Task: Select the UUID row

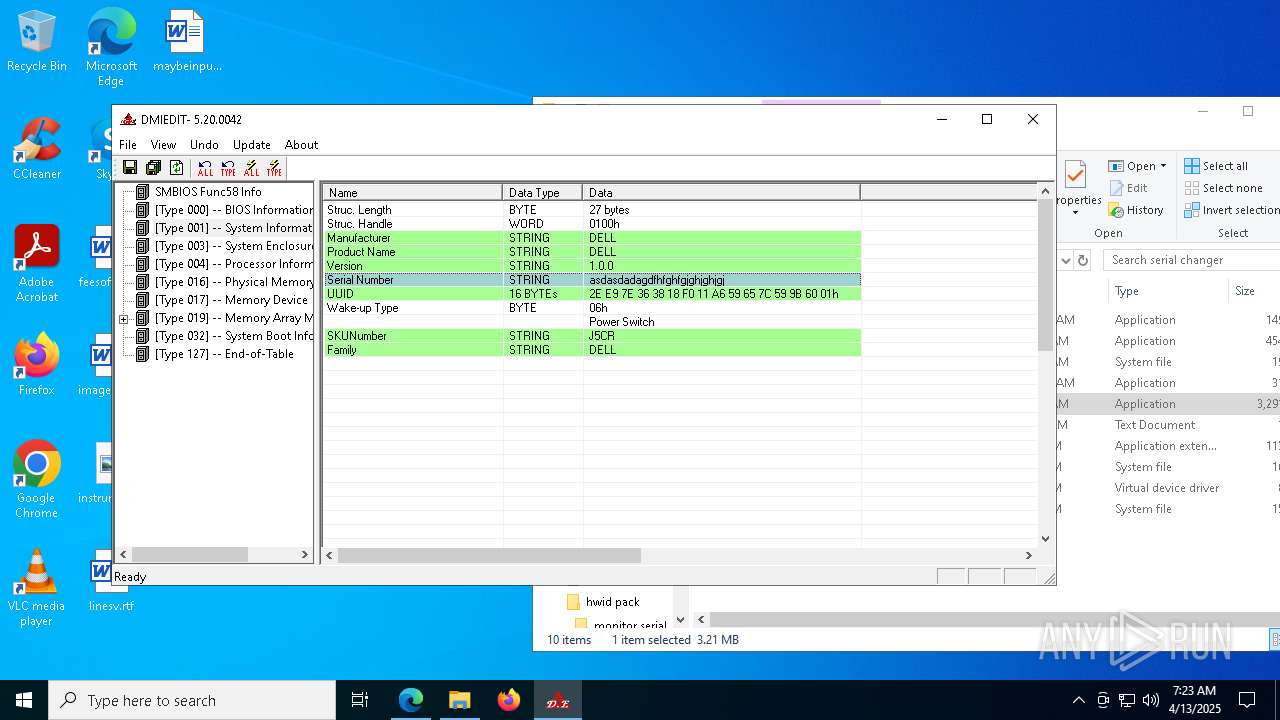Action: point(592,294)
